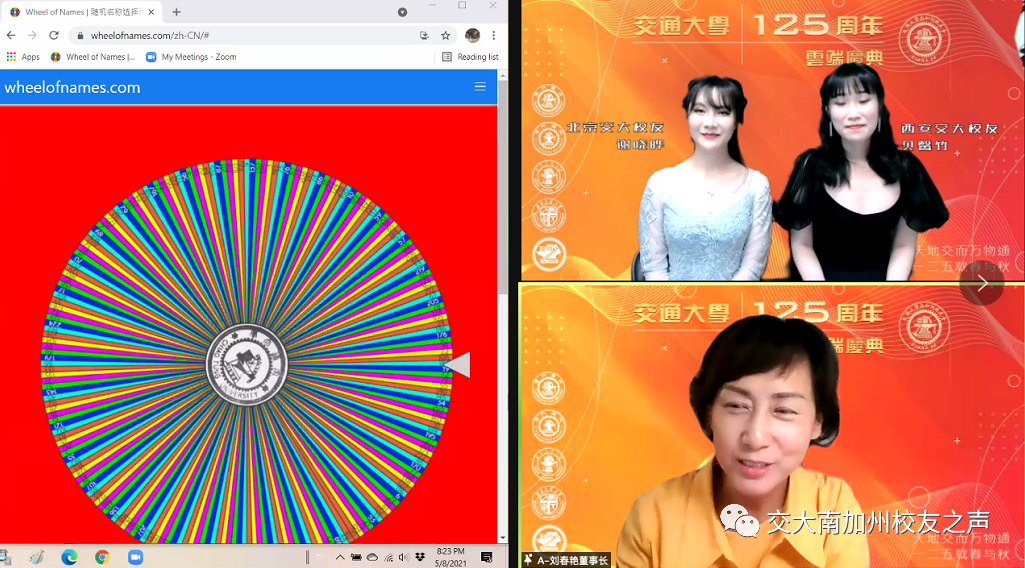
Task: Spin the wheel by clicking its center logo
Action: pyautogui.click(x=246, y=365)
